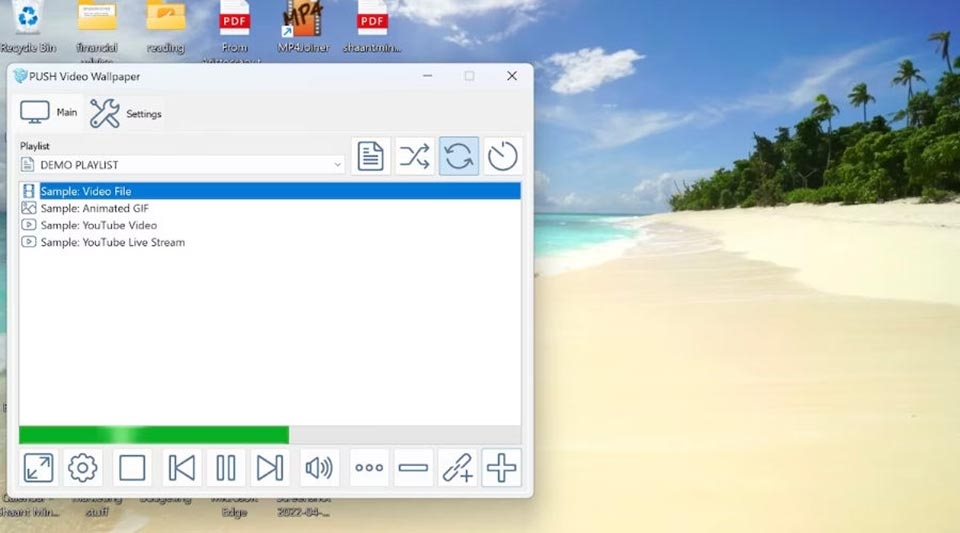Pause the current video wallpaper
The width and height of the screenshot is (960, 533).
click(226, 468)
